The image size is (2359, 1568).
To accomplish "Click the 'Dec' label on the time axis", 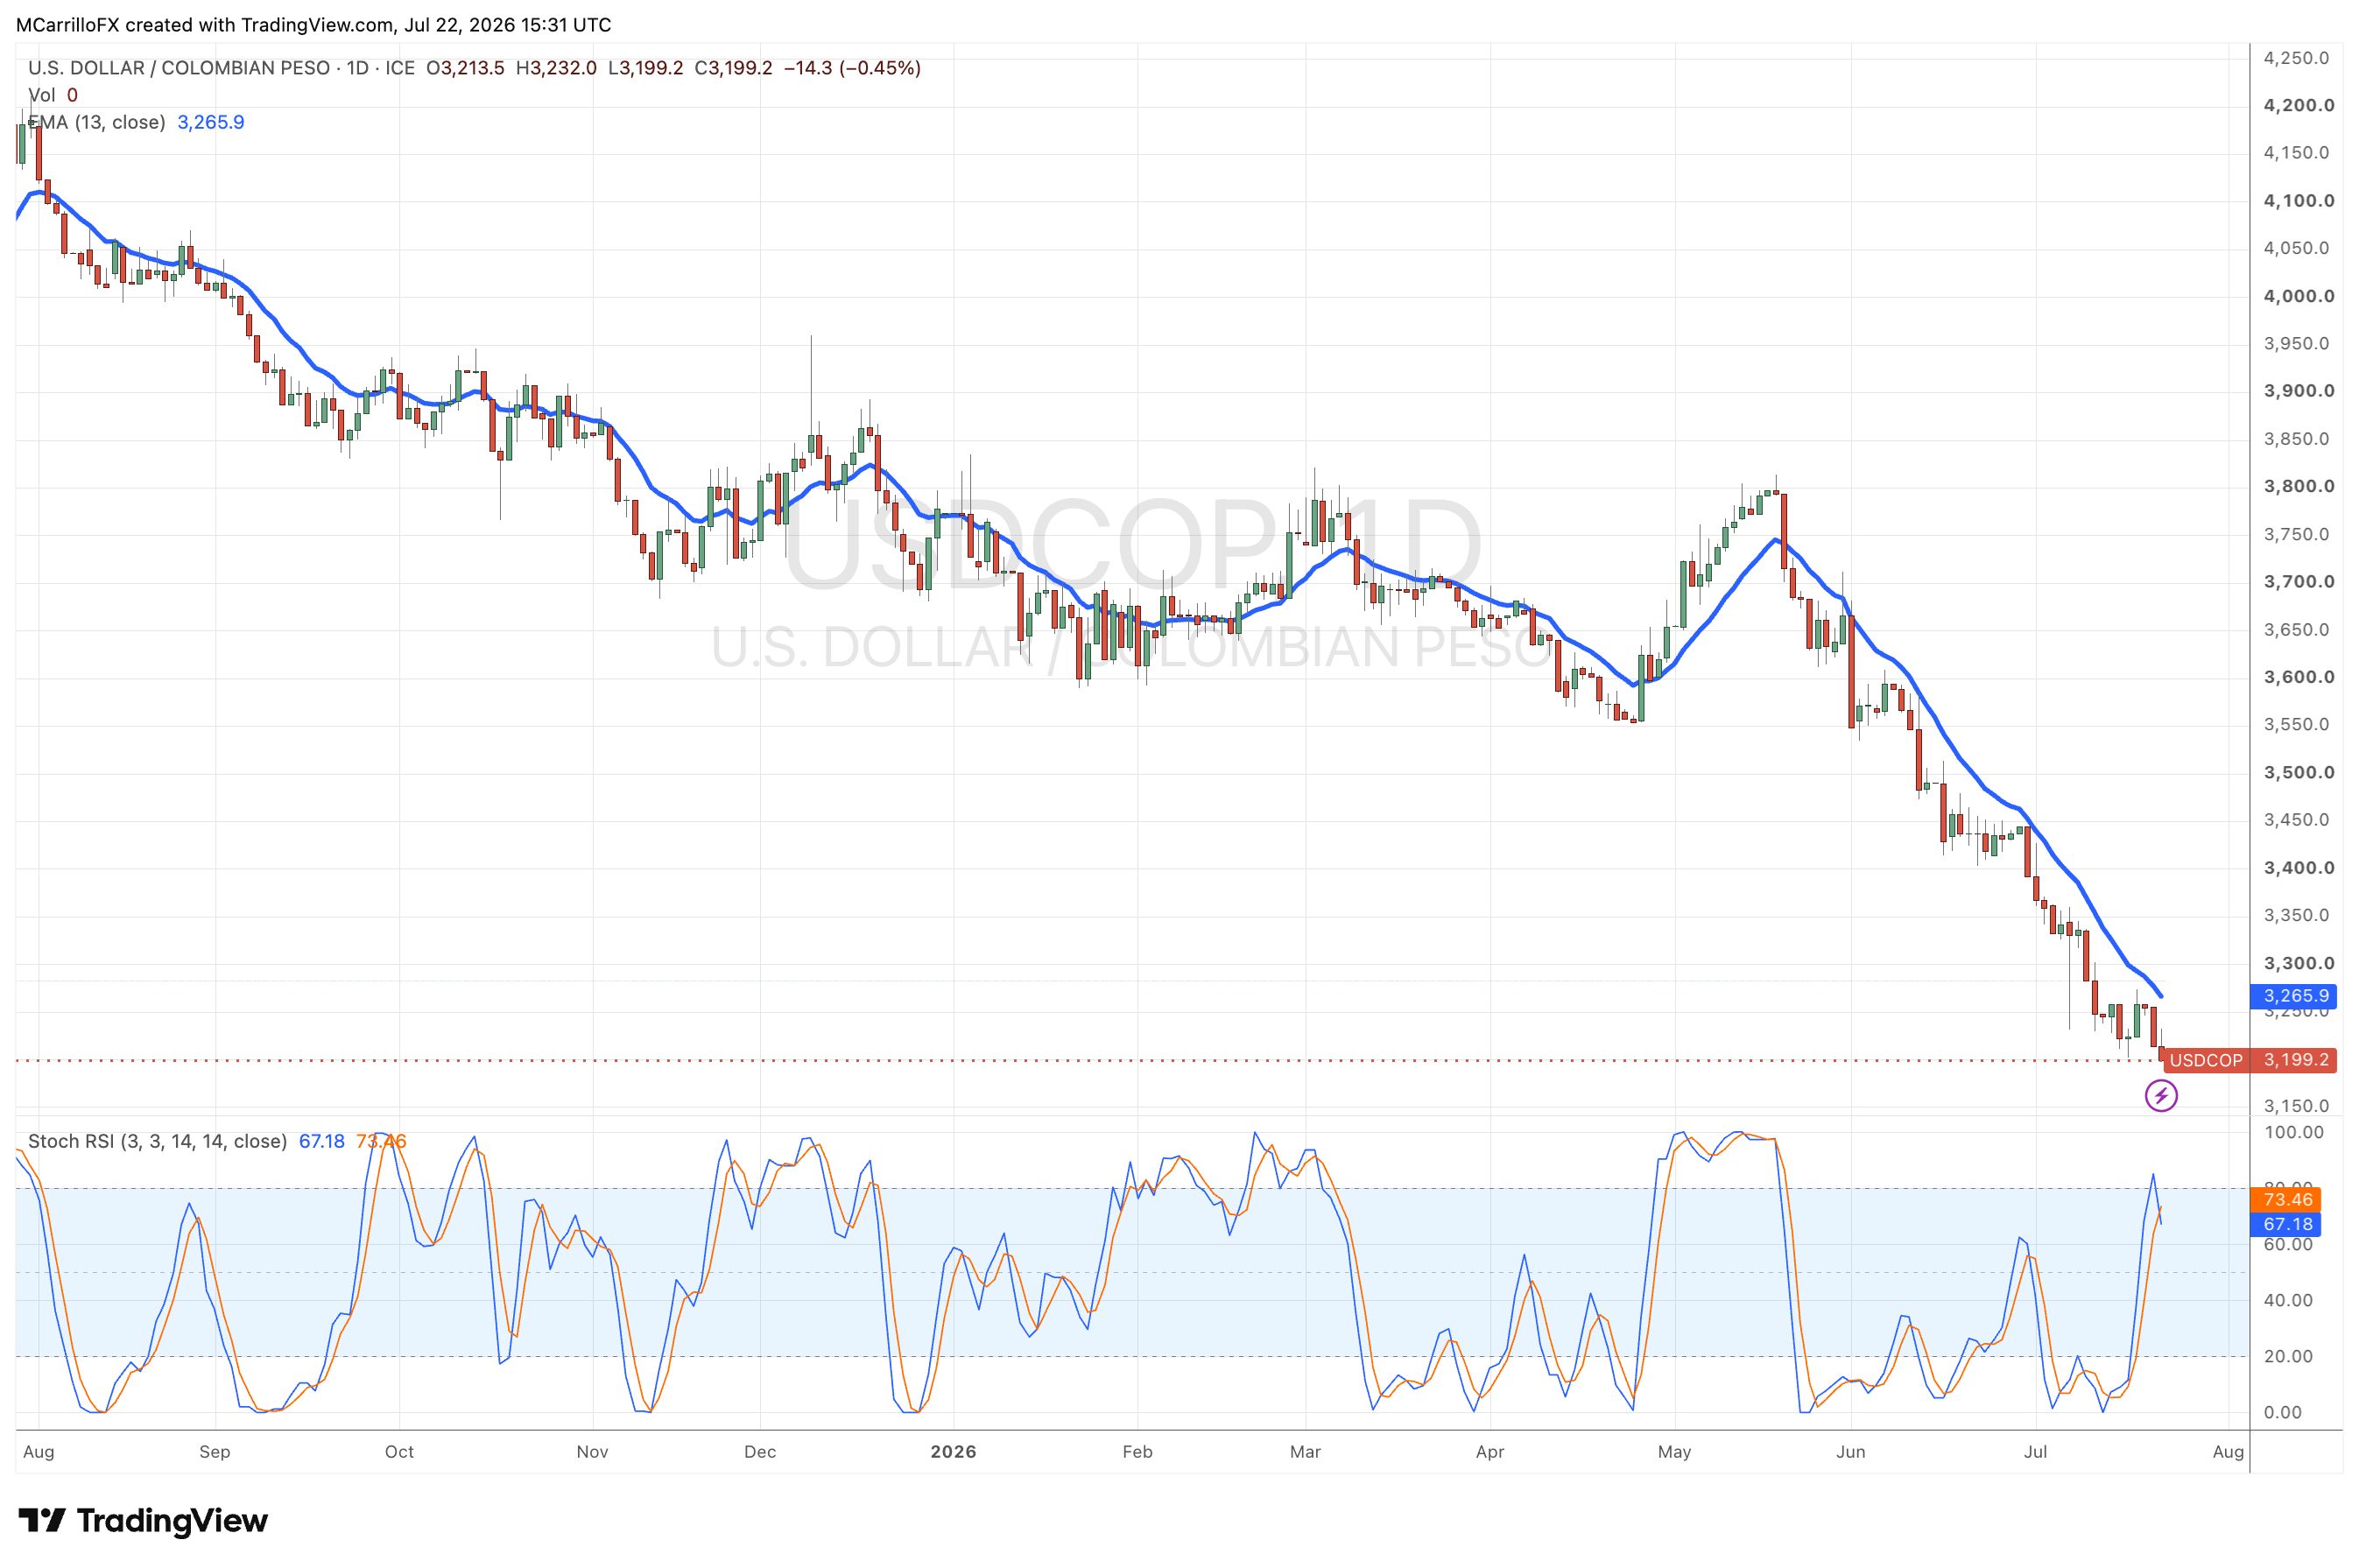I will pyautogui.click(x=760, y=1452).
